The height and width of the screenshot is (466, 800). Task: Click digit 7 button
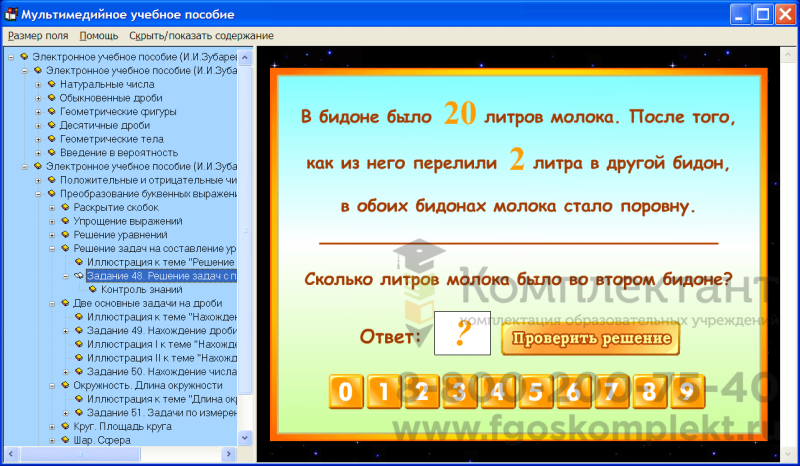(611, 391)
